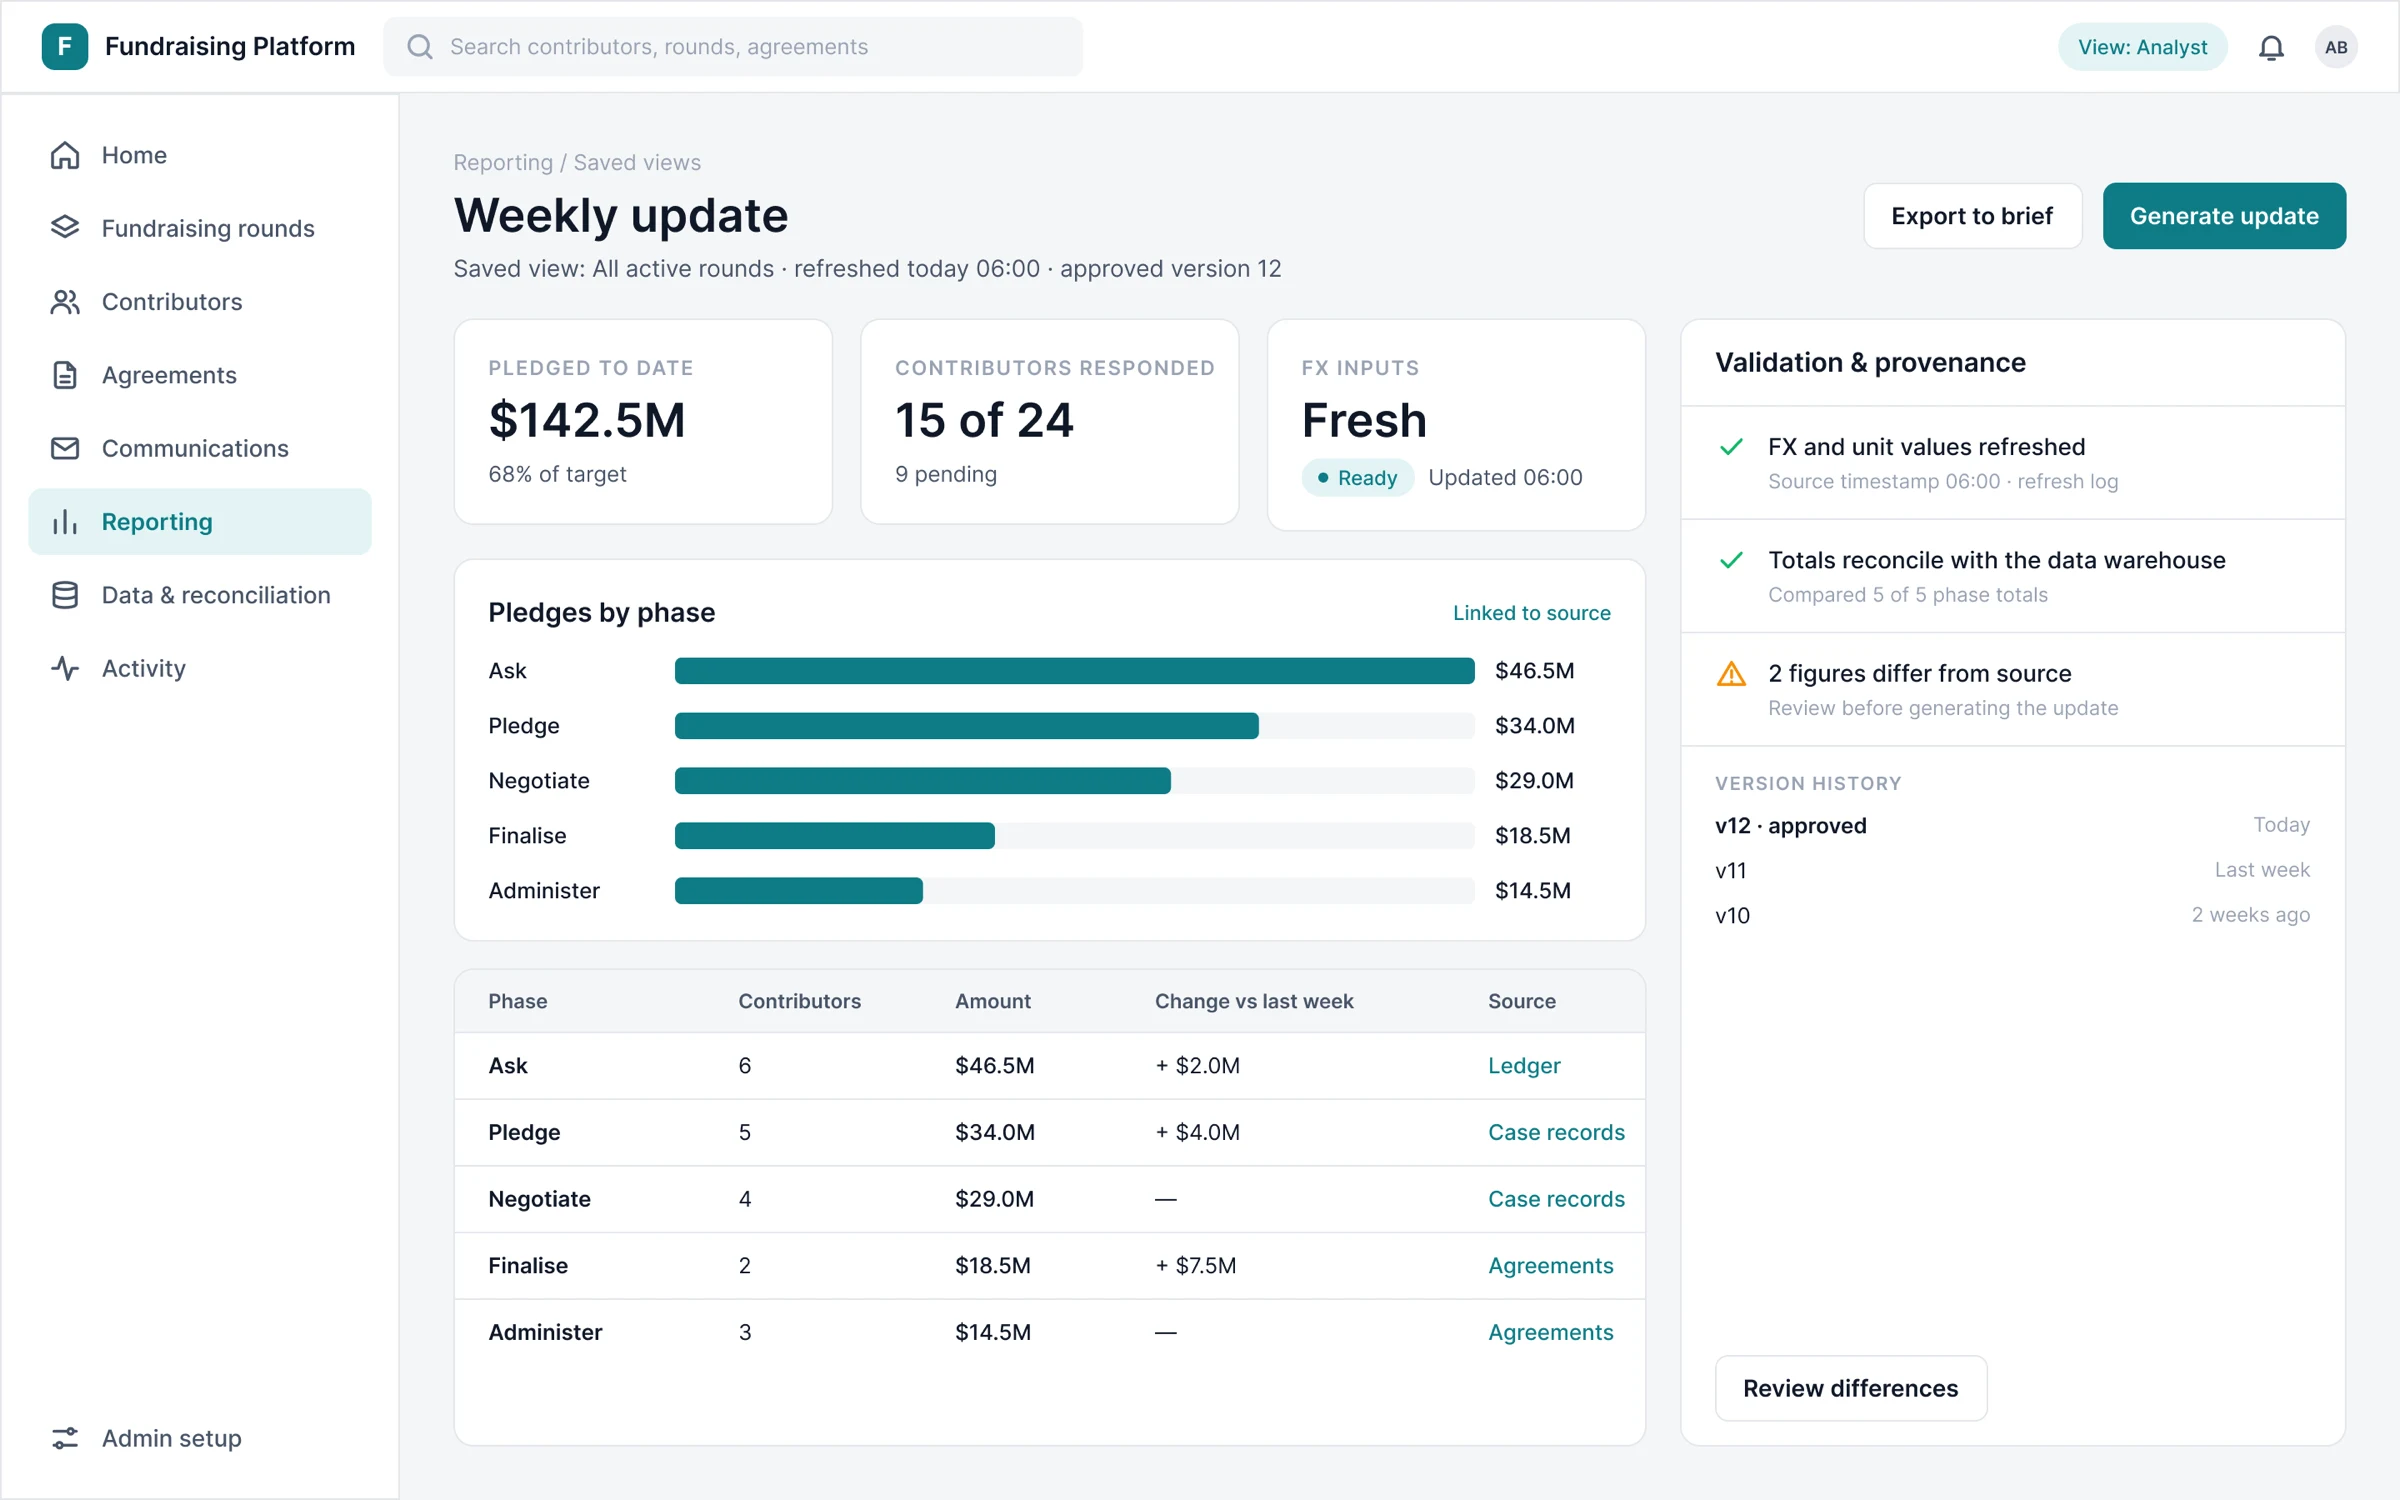Click the checkmark beside Totals reconcile
The height and width of the screenshot is (1500, 2400).
click(1731, 560)
